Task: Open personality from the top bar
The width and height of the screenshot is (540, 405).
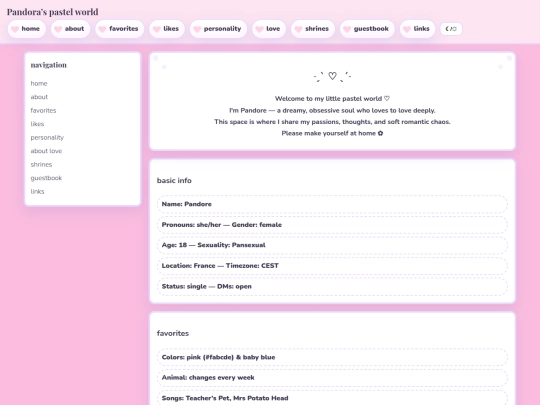Action: 218,29
